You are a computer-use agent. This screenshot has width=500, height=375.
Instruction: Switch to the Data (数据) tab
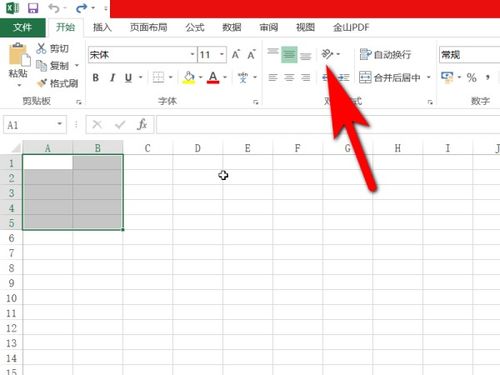pyautogui.click(x=232, y=27)
